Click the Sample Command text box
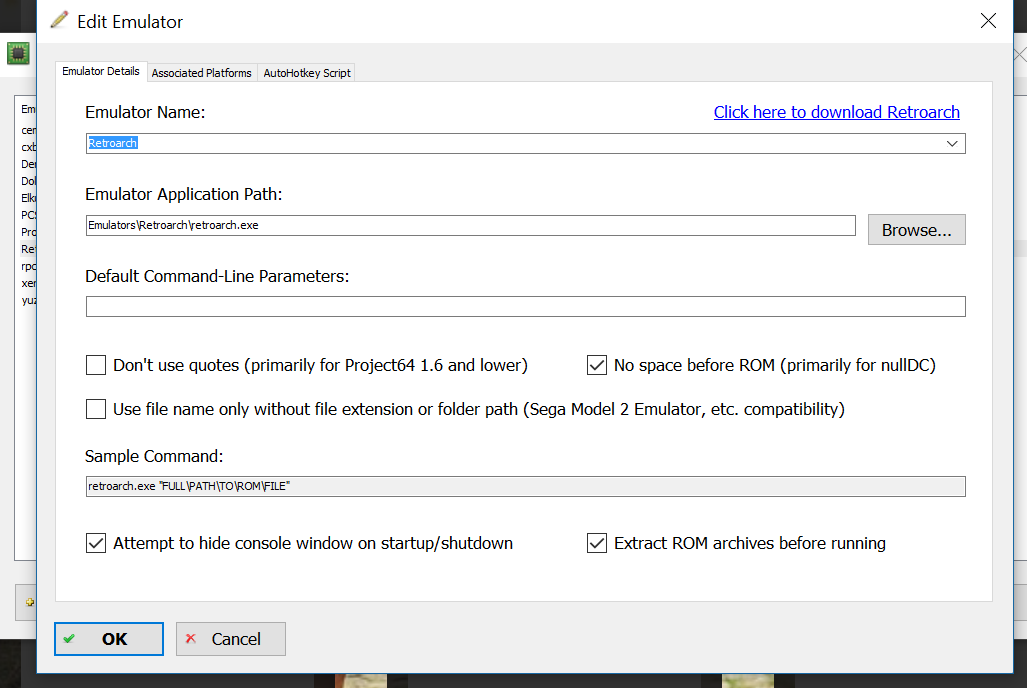 tap(525, 486)
